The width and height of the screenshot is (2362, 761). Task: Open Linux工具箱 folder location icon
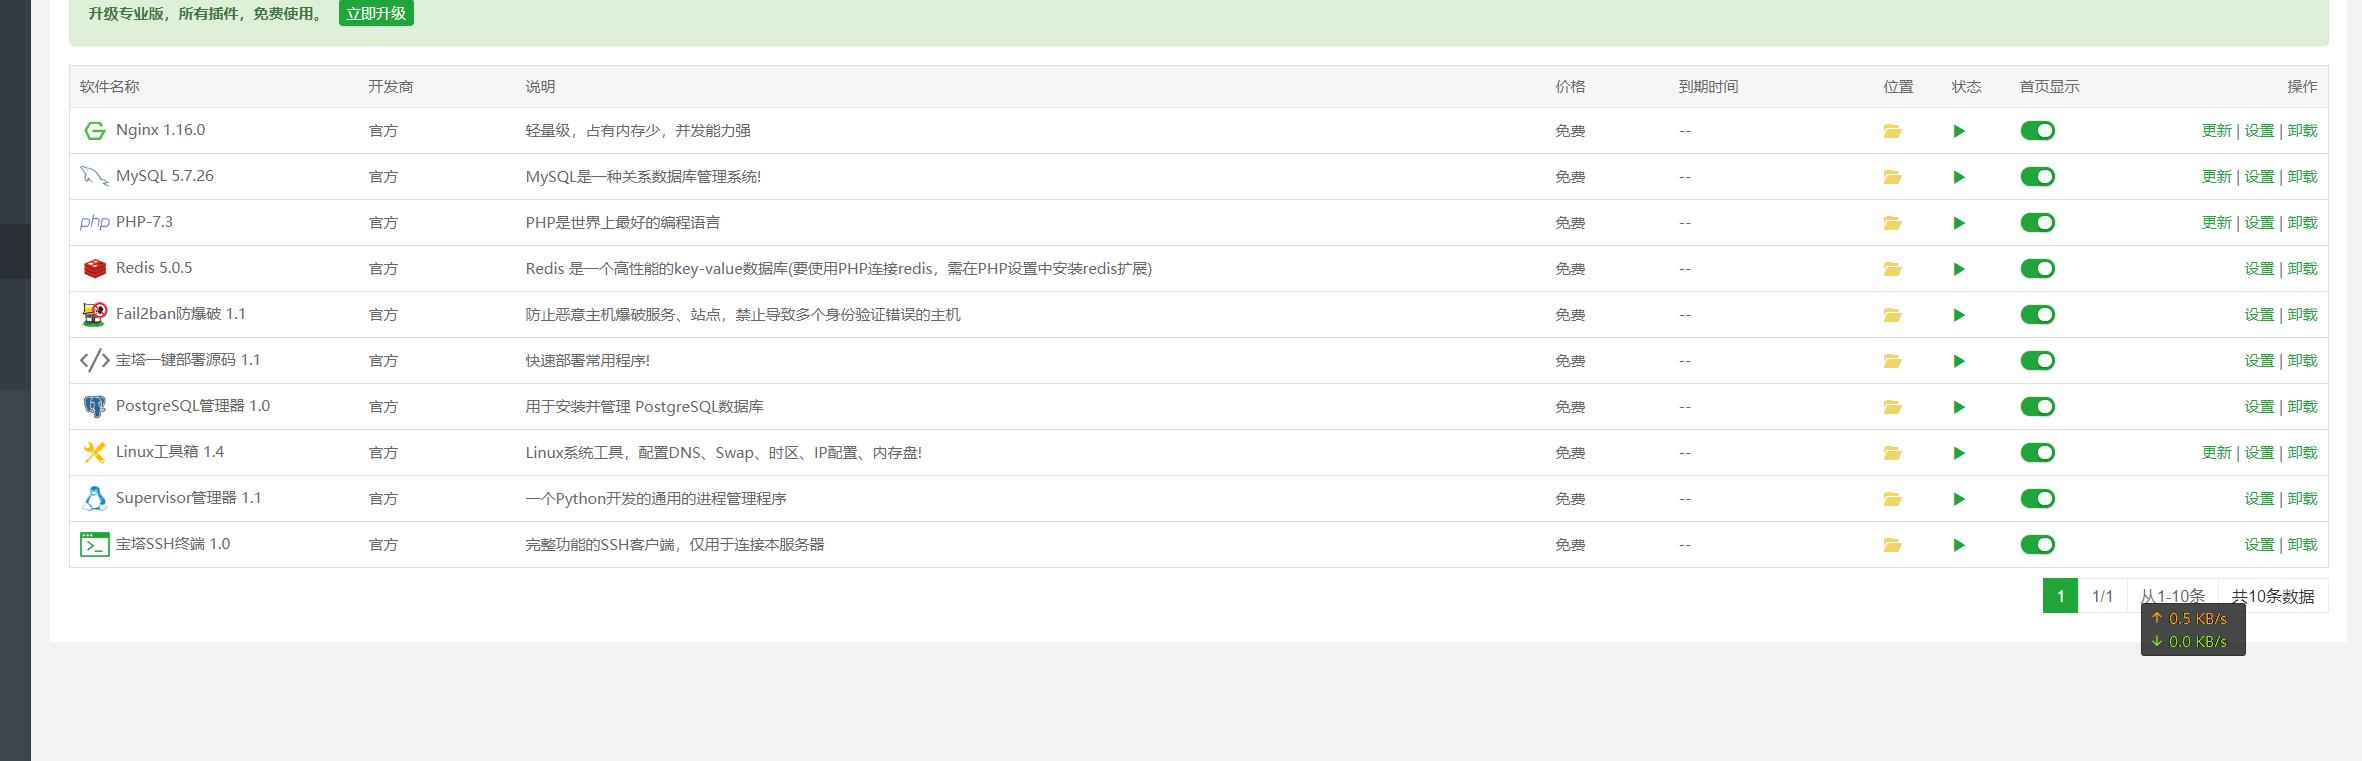(x=1892, y=453)
